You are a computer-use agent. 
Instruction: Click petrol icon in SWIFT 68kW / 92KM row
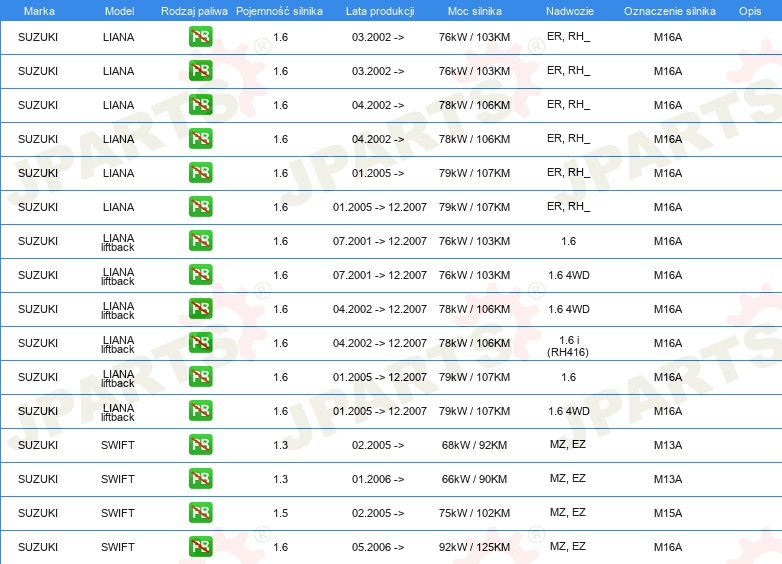(200, 444)
